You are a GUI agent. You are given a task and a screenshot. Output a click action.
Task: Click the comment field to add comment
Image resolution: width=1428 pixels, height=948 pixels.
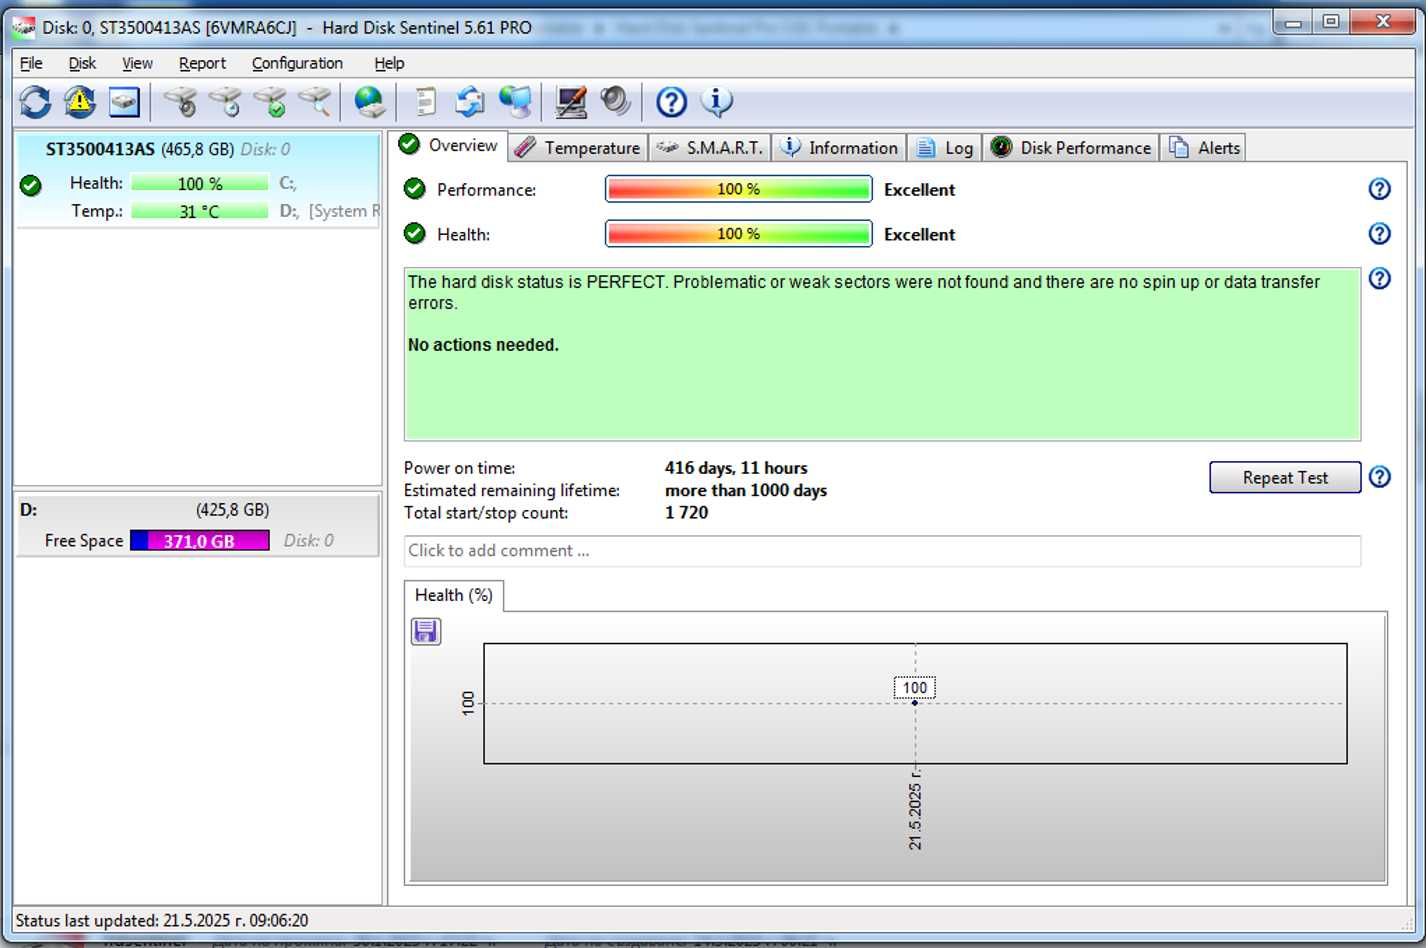pos(882,551)
